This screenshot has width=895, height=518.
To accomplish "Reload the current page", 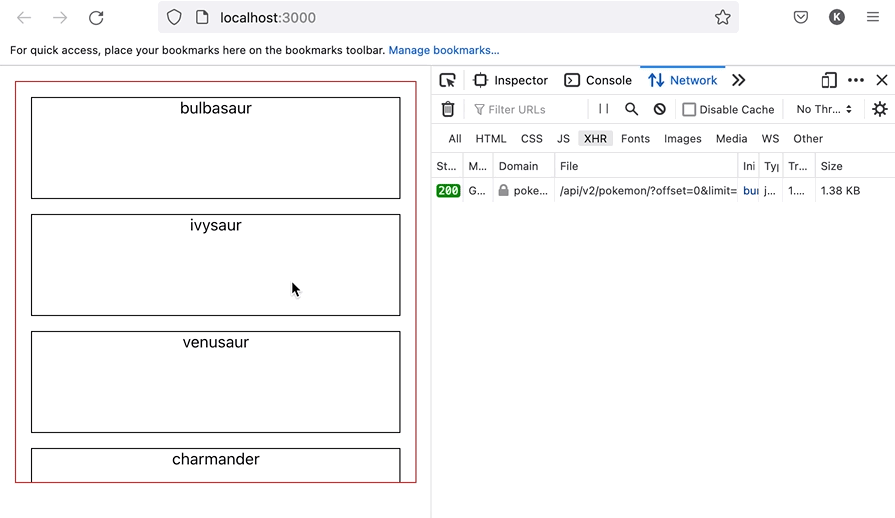I will tap(96, 18).
